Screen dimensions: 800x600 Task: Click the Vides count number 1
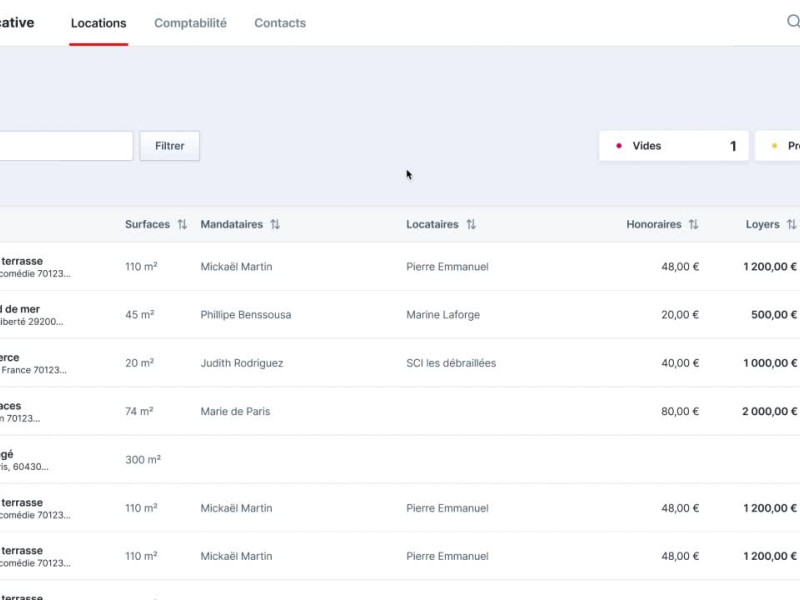[733, 146]
